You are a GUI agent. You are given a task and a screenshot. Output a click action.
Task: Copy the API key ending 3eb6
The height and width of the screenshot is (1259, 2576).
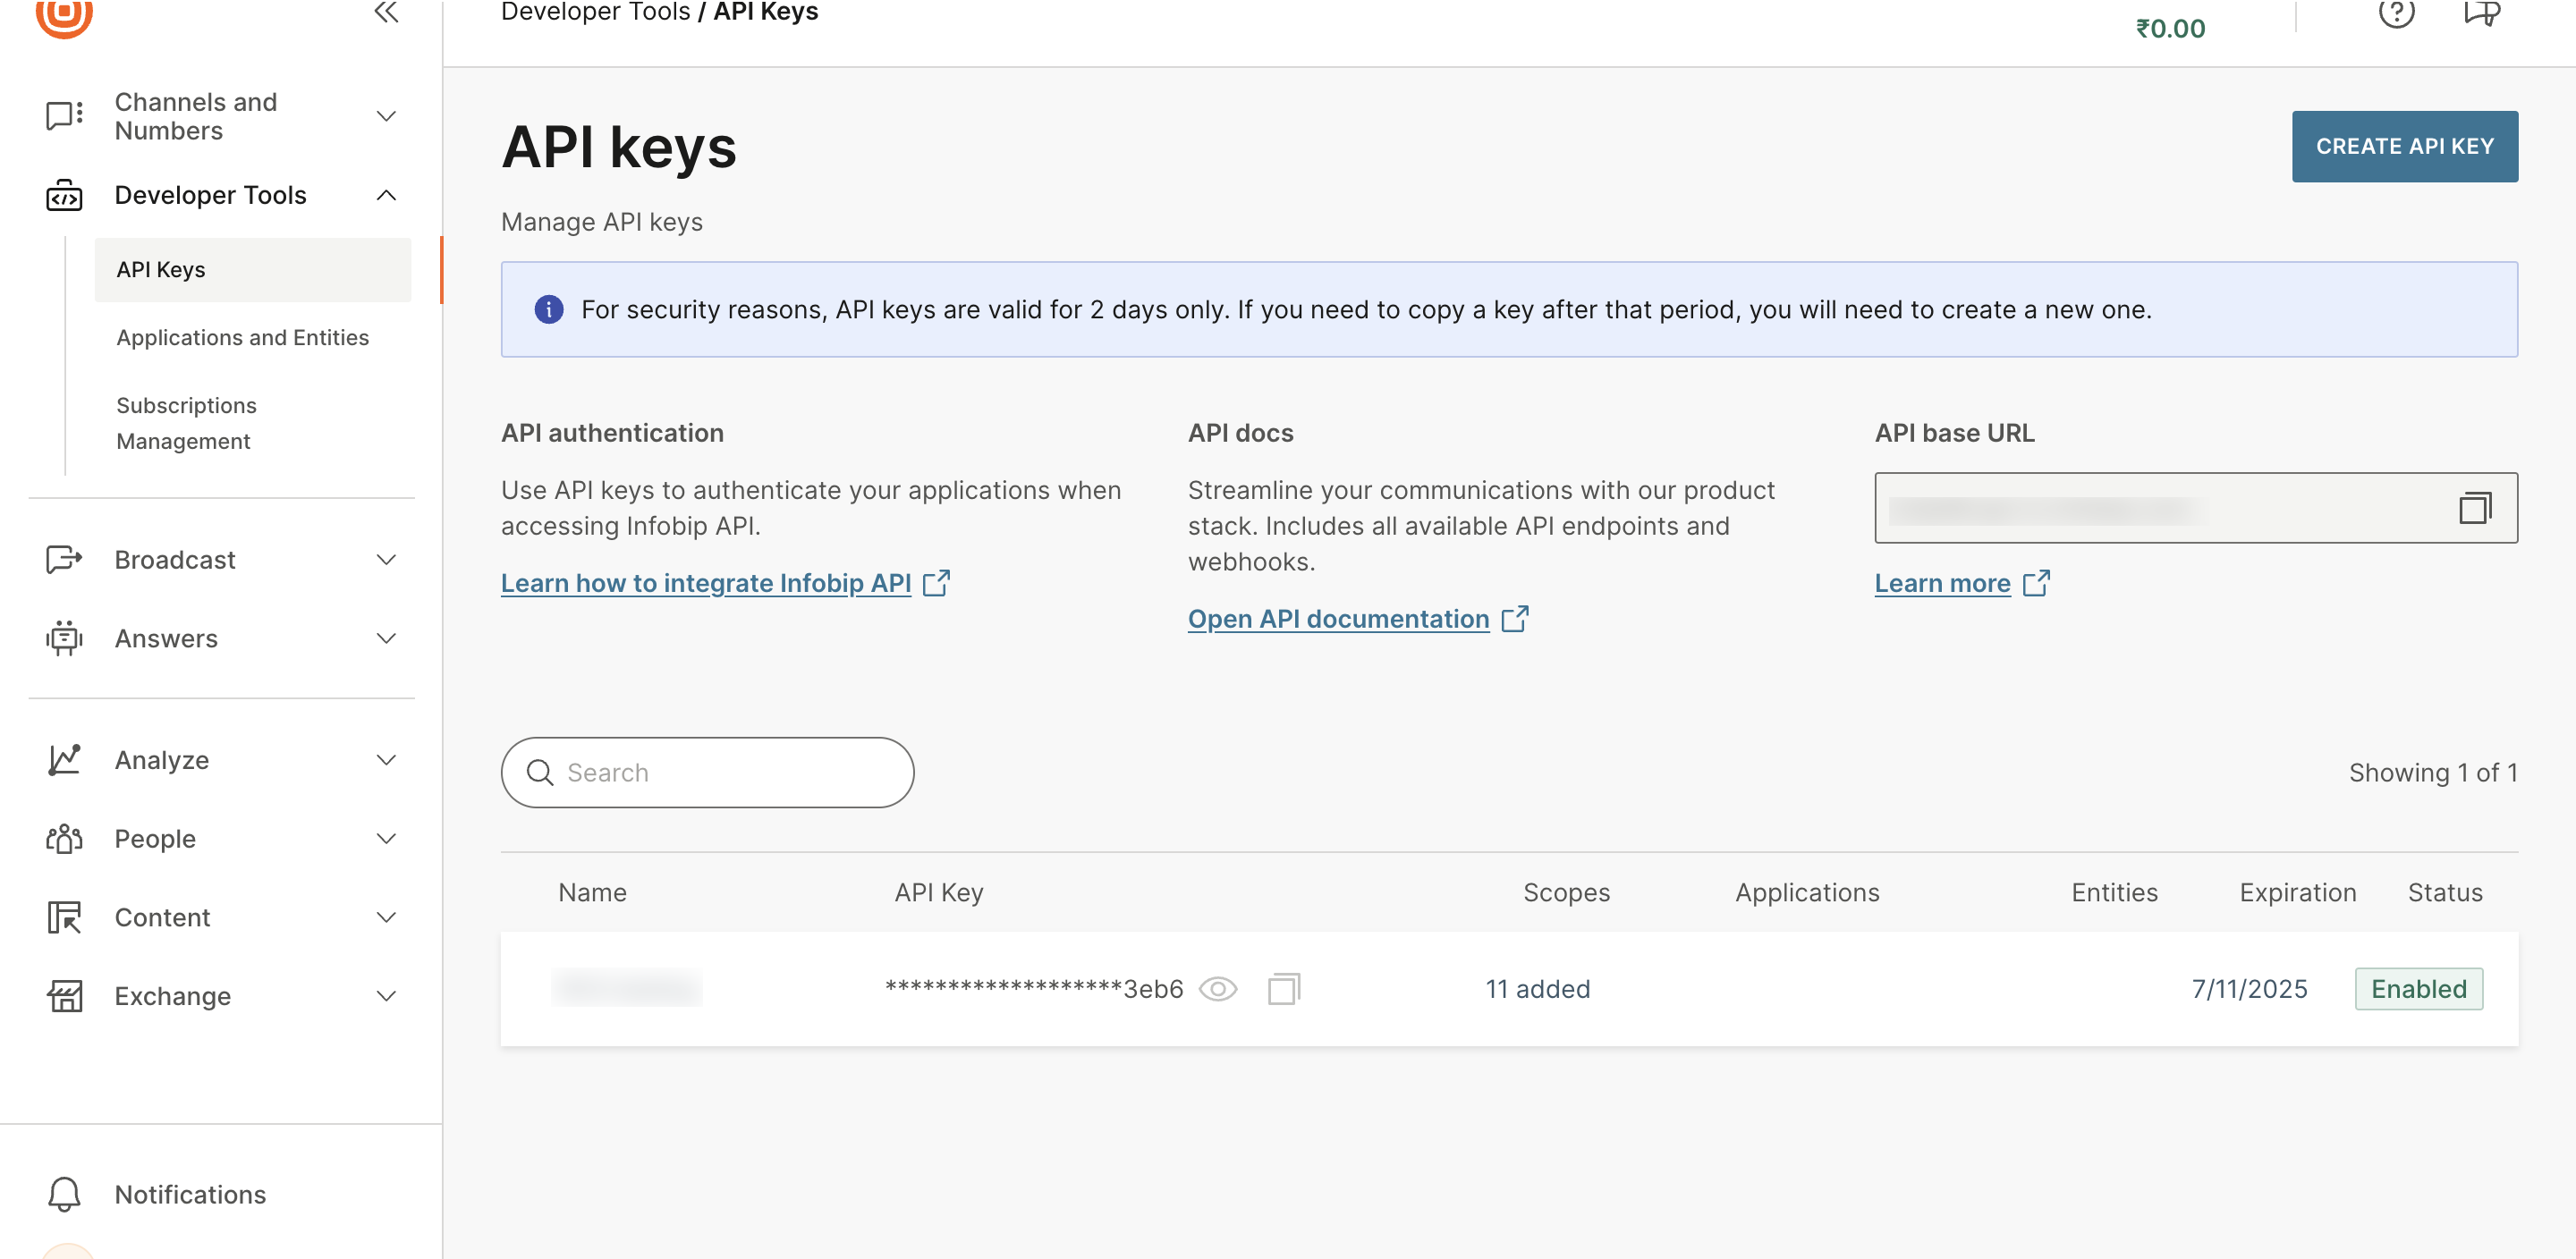coord(1284,989)
